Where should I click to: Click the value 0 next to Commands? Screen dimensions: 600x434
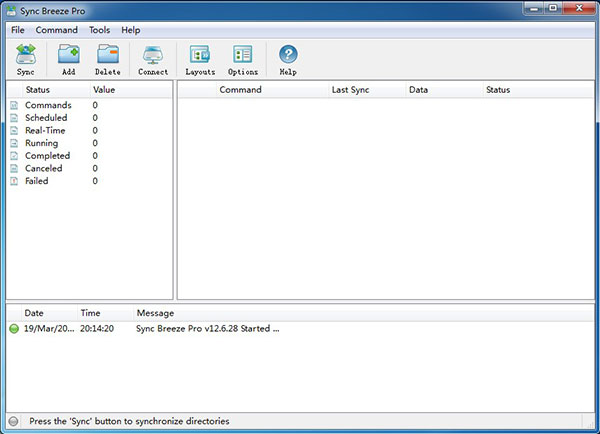[95, 105]
